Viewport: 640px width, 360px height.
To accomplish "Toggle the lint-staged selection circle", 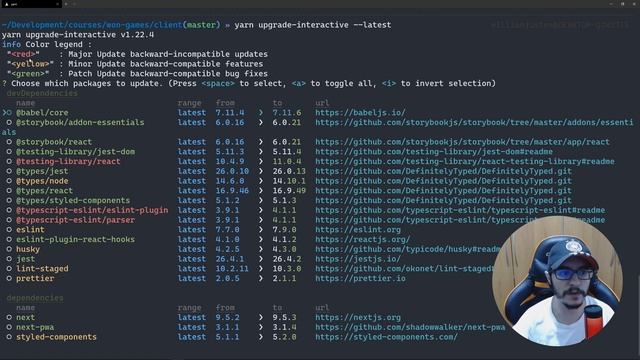I will 9,269.
